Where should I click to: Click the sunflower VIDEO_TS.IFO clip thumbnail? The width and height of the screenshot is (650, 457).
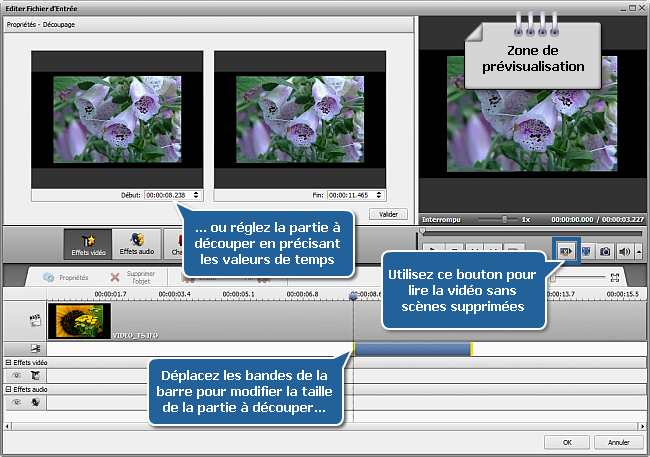pyautogui.click(x=79, y=321)
